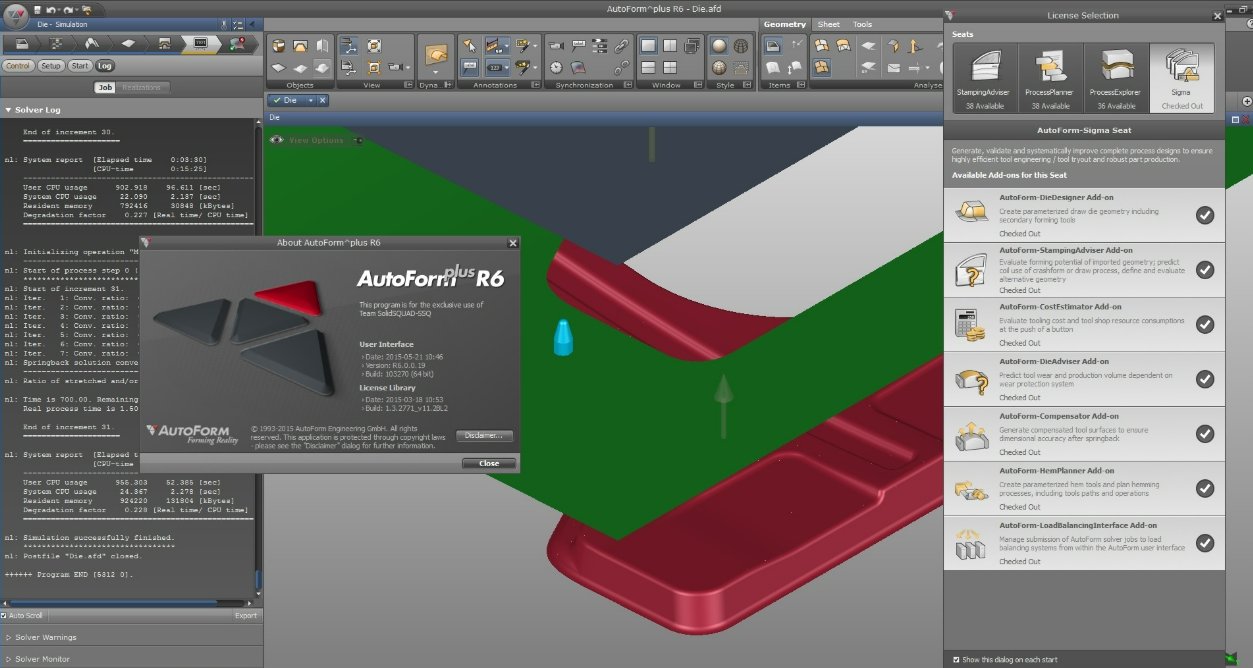1253x668 pixels.
Task: Toggle the Auto Scroll checkbox
Action: click(x=4, y=616)
